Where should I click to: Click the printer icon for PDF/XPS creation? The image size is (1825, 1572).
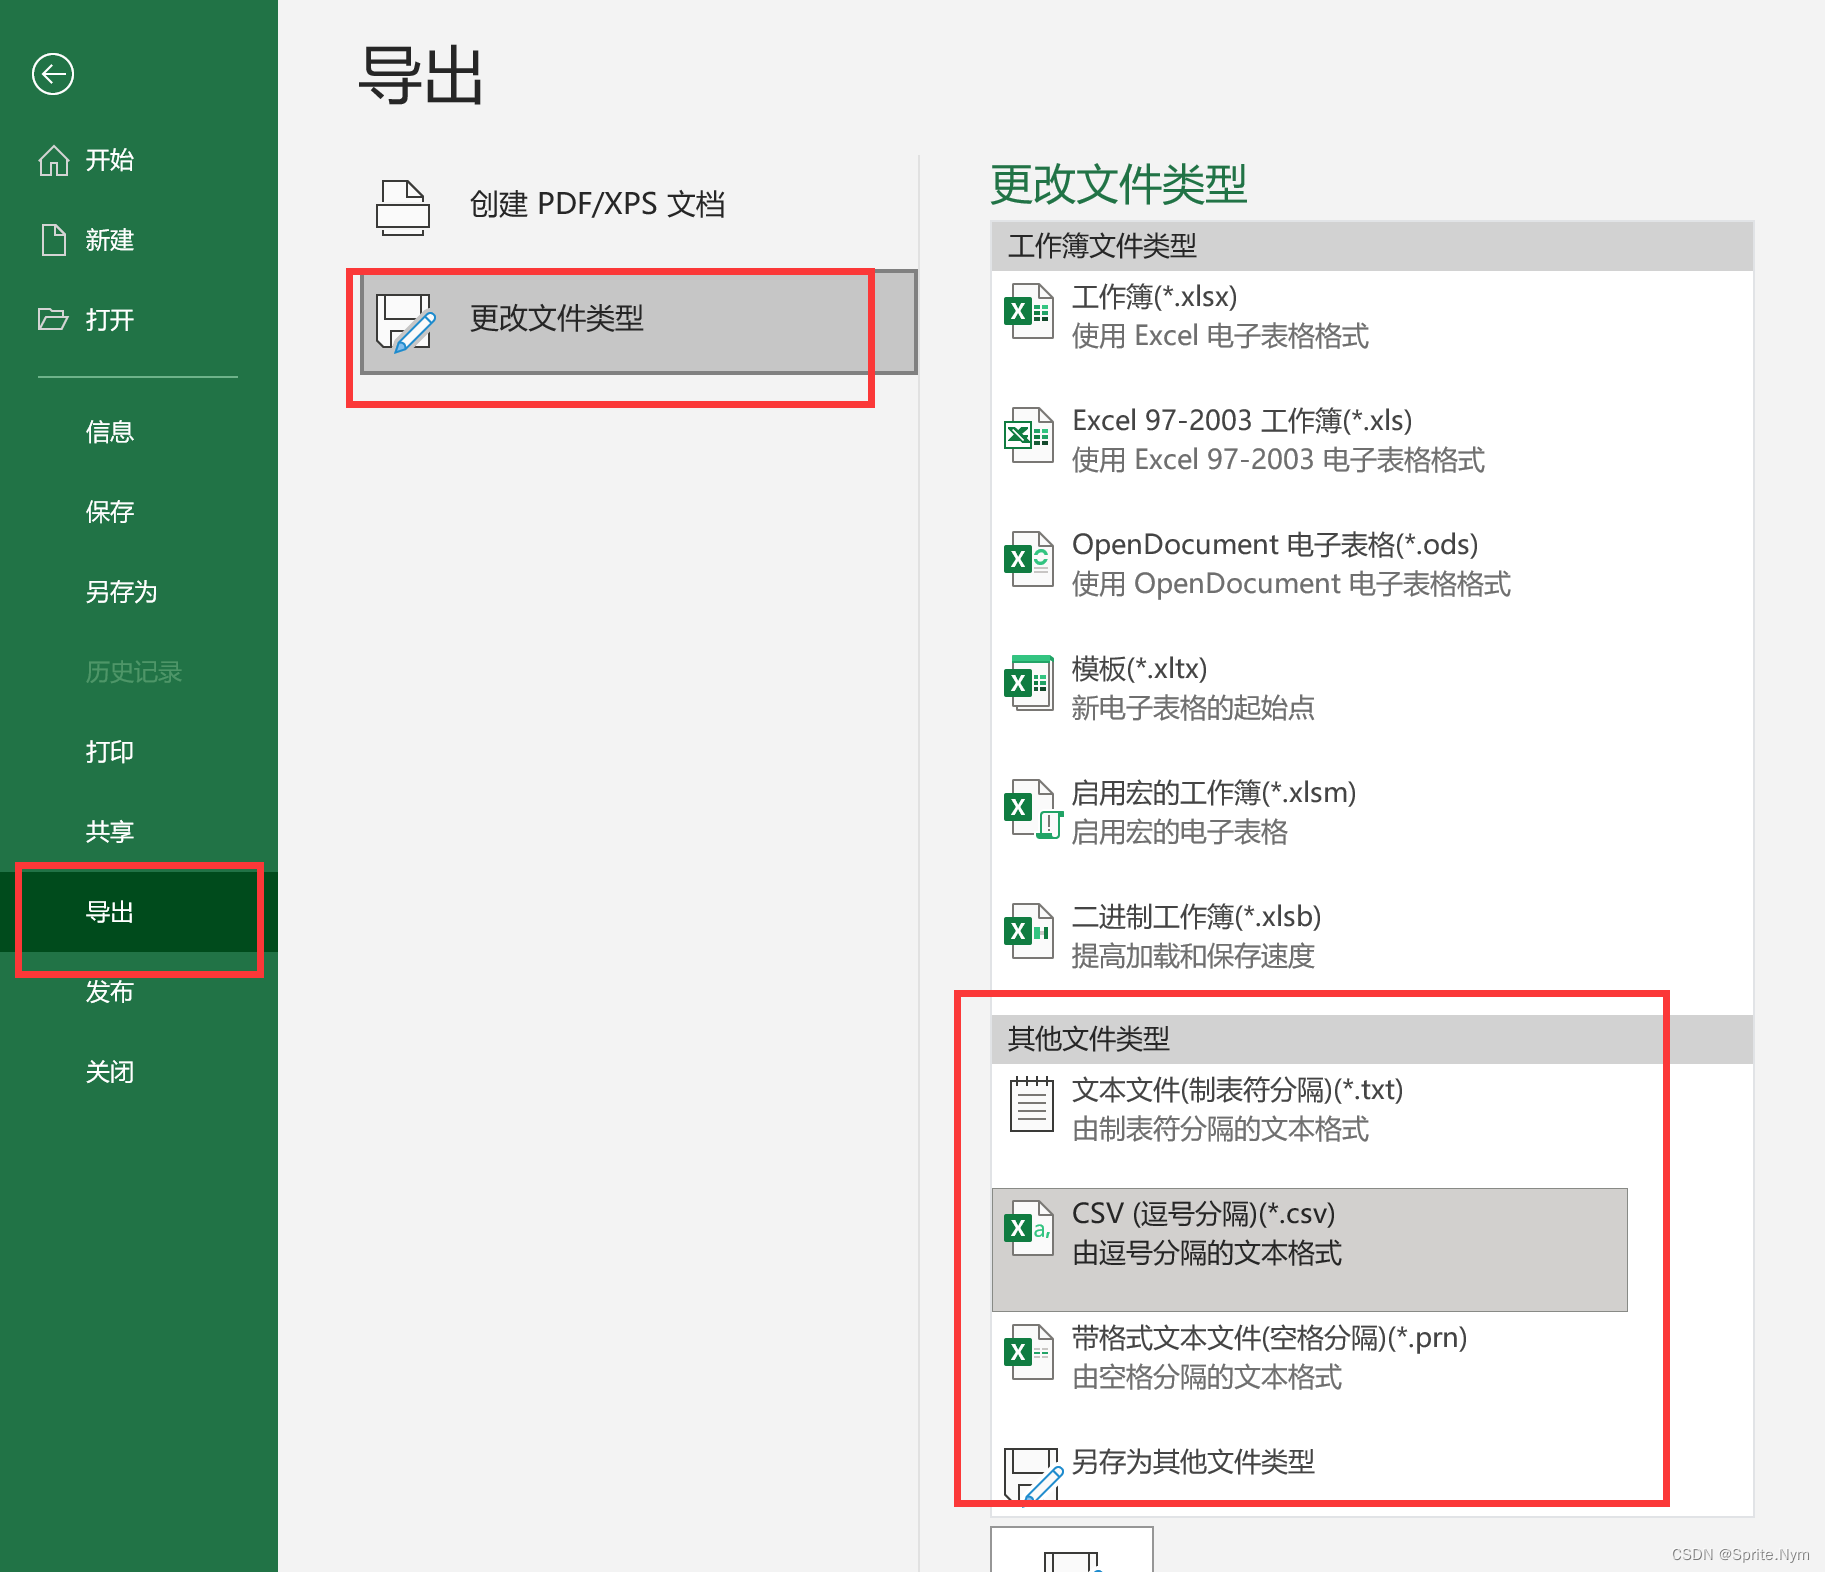tap(403, 207)
